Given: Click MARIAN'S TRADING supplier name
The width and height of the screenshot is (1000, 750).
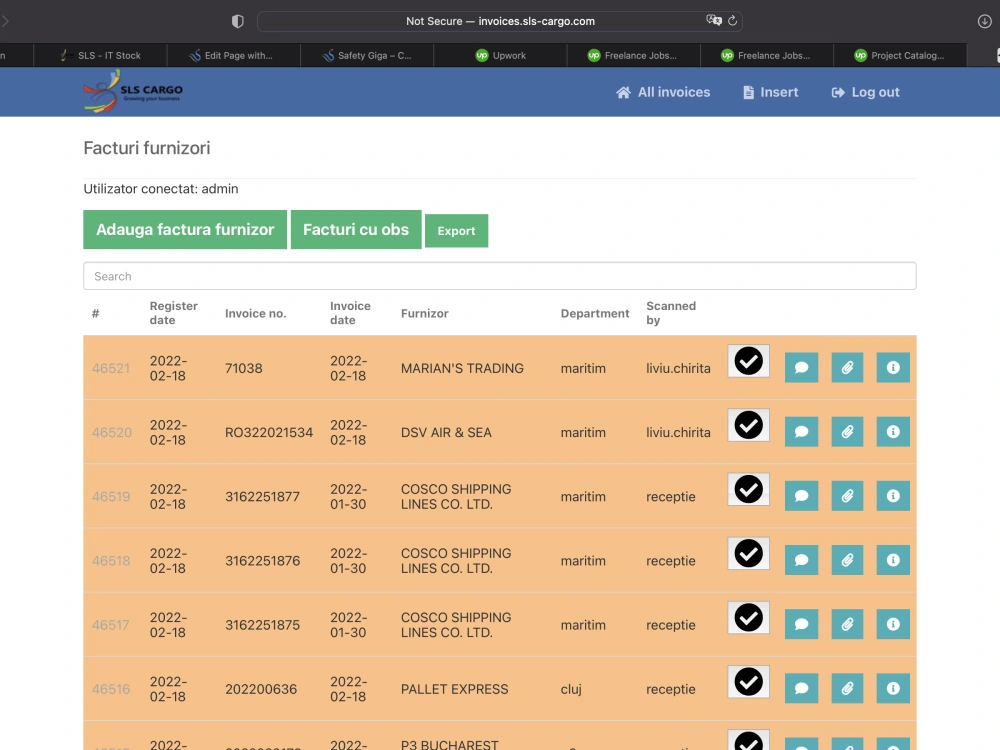Looking at the screenshot, I should click(462, 369).
